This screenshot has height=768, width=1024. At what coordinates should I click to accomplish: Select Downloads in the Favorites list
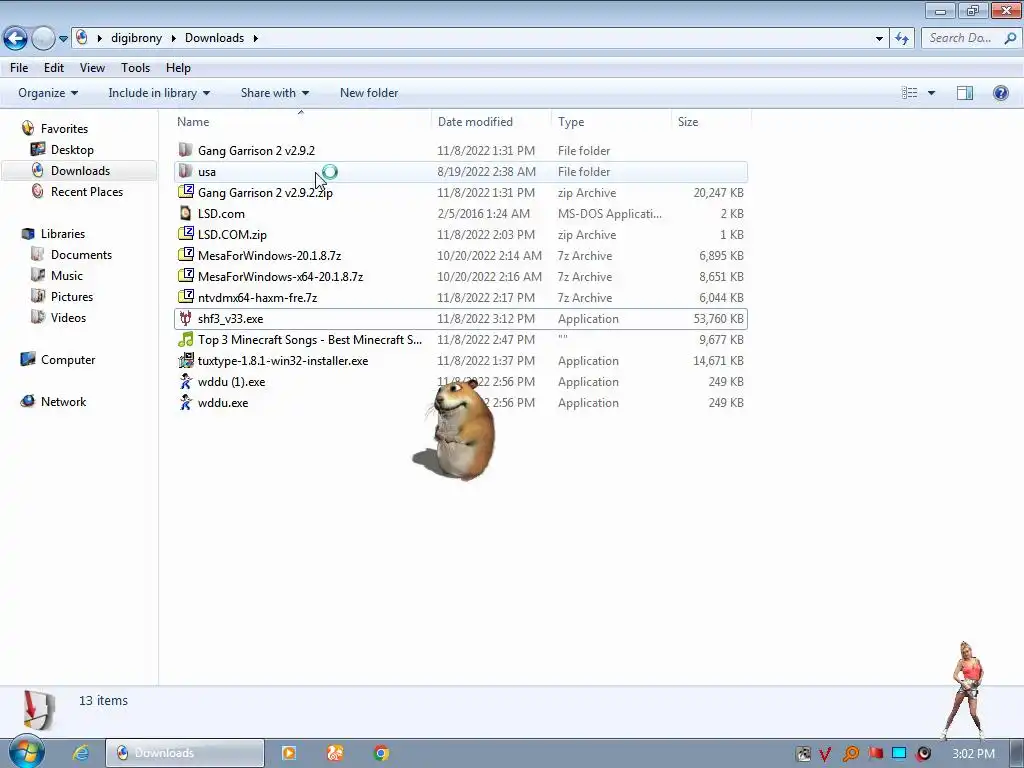[x=80, y=170]
